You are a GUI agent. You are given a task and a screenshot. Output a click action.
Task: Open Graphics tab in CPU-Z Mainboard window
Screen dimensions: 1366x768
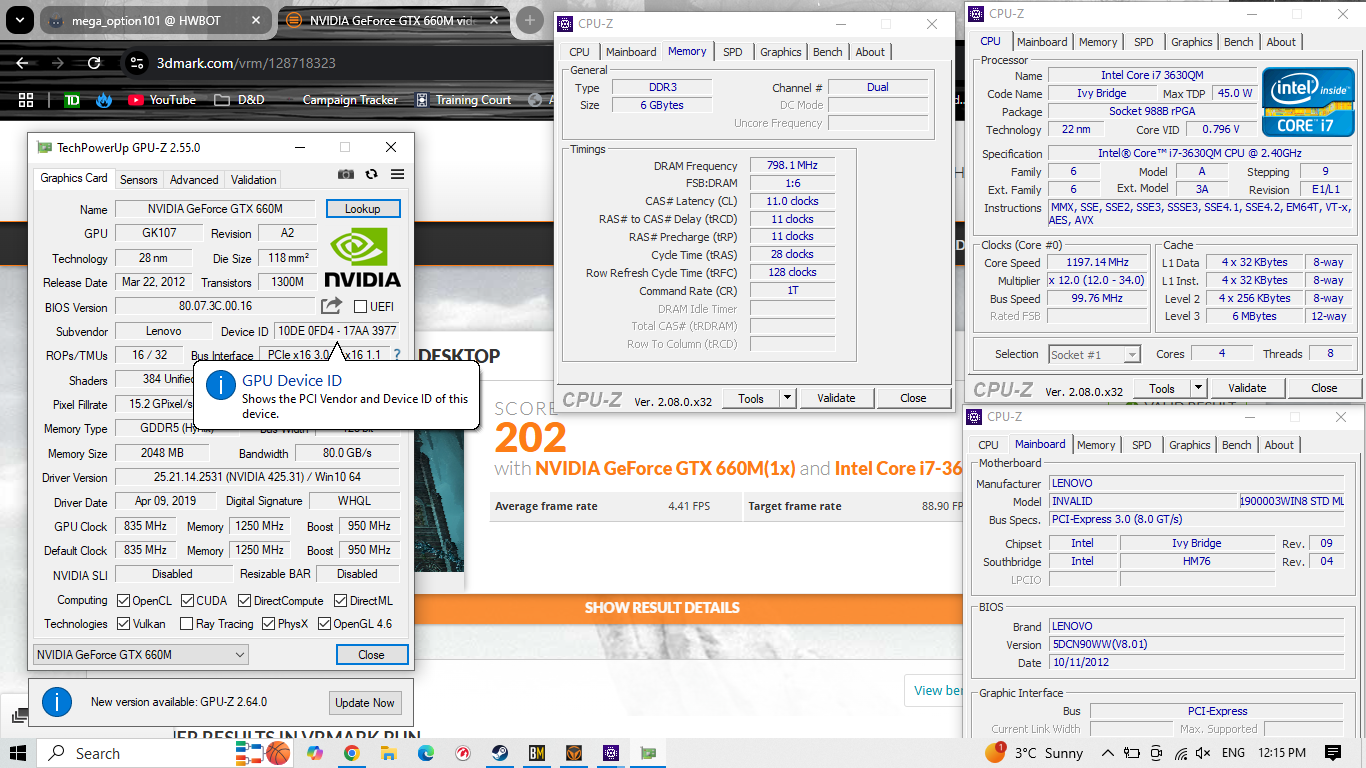point(1190,445)
